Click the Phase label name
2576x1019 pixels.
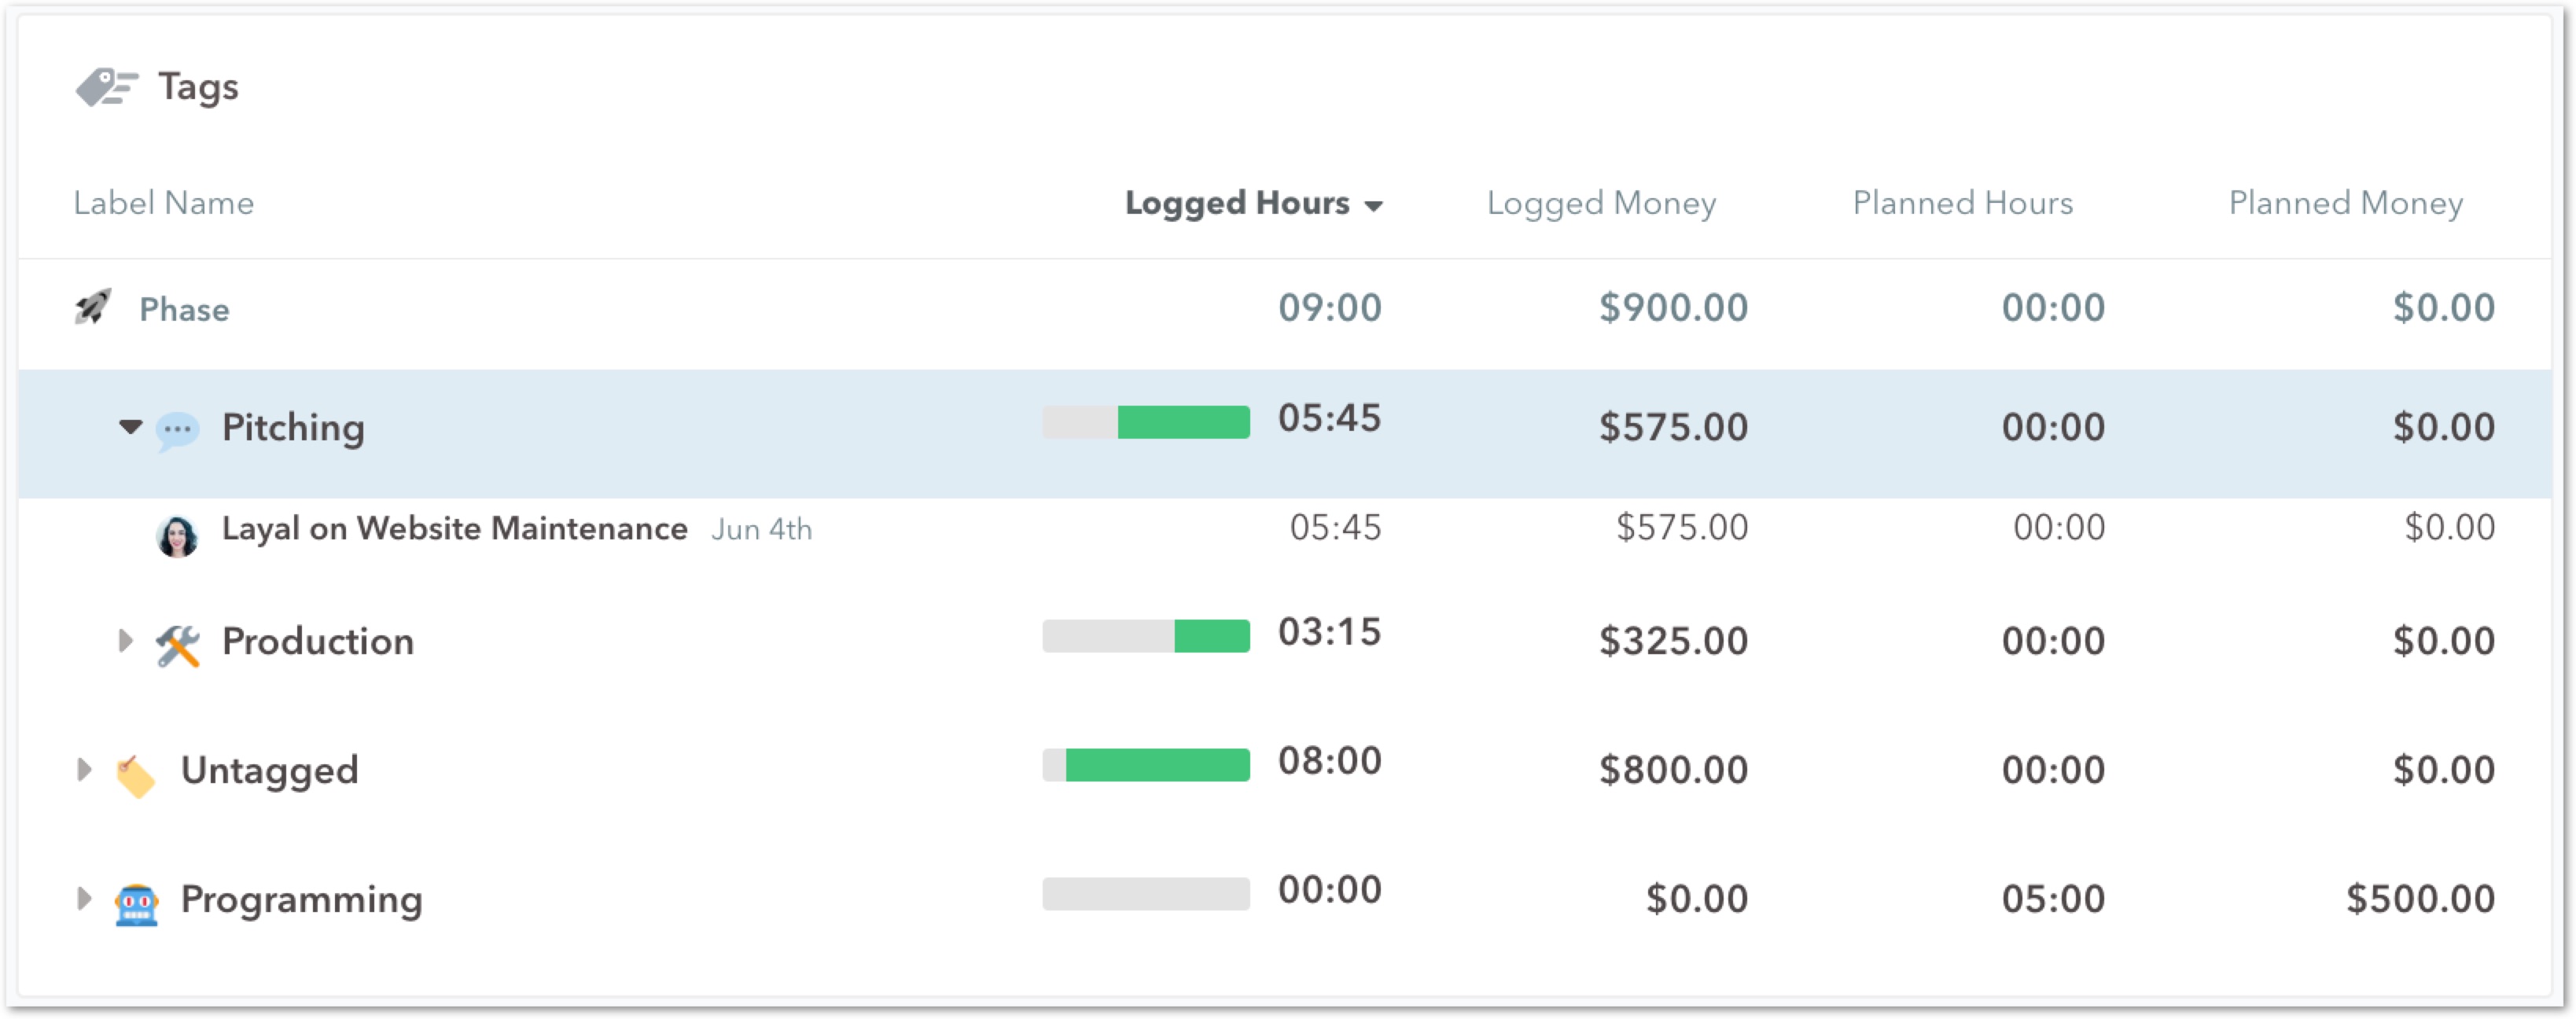point(184,309)
